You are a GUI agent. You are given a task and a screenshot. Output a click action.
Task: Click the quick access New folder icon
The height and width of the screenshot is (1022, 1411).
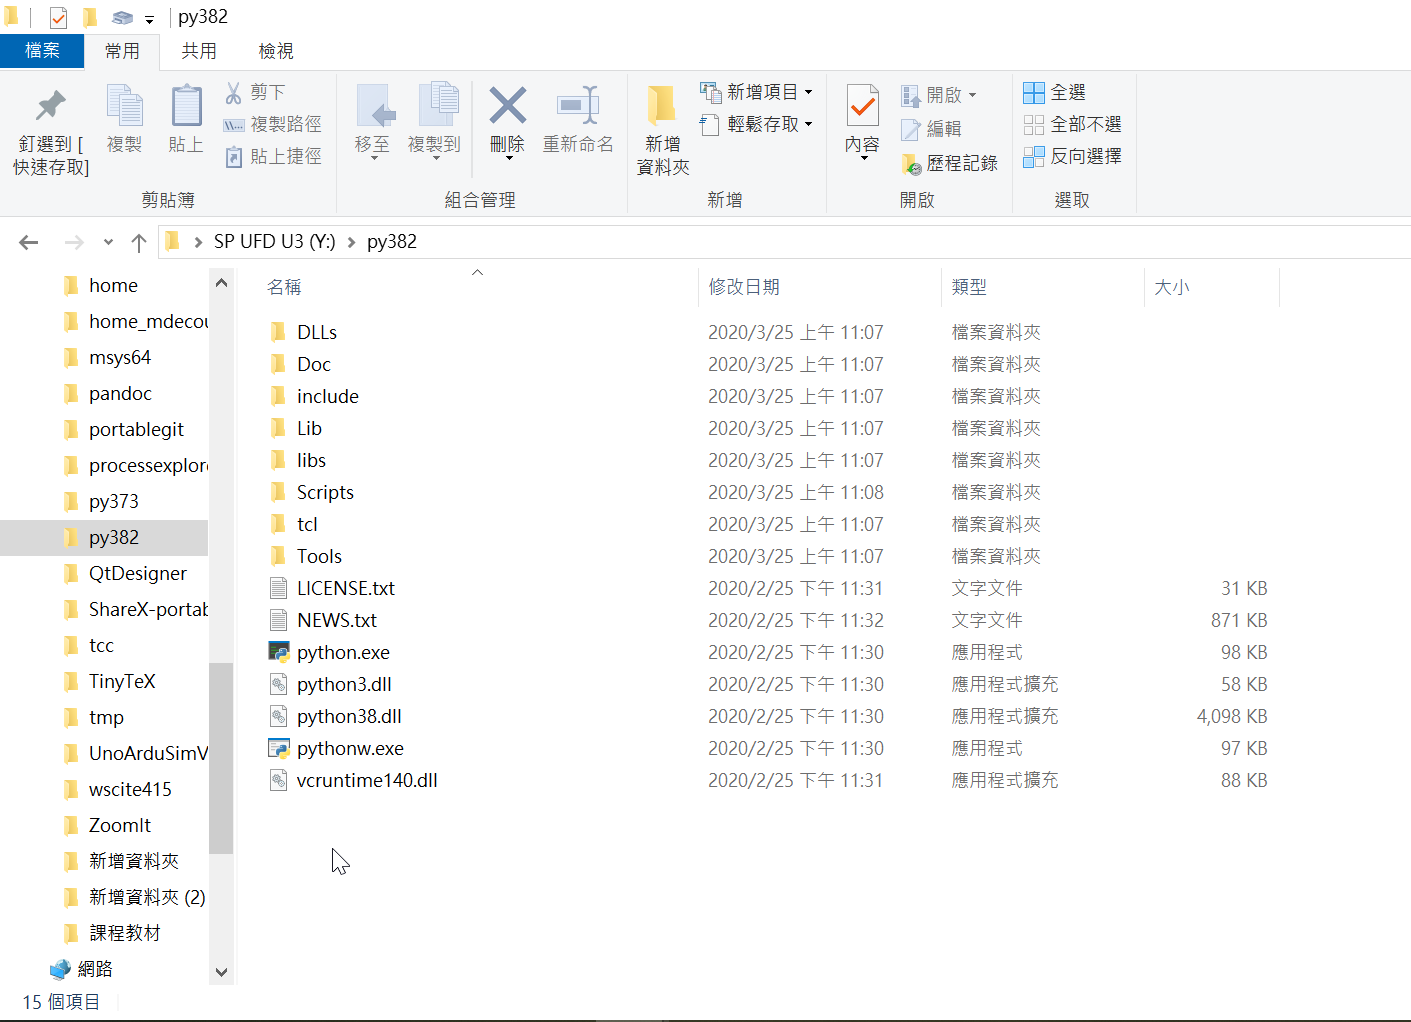pyautogui.click(x=90, y=17)
